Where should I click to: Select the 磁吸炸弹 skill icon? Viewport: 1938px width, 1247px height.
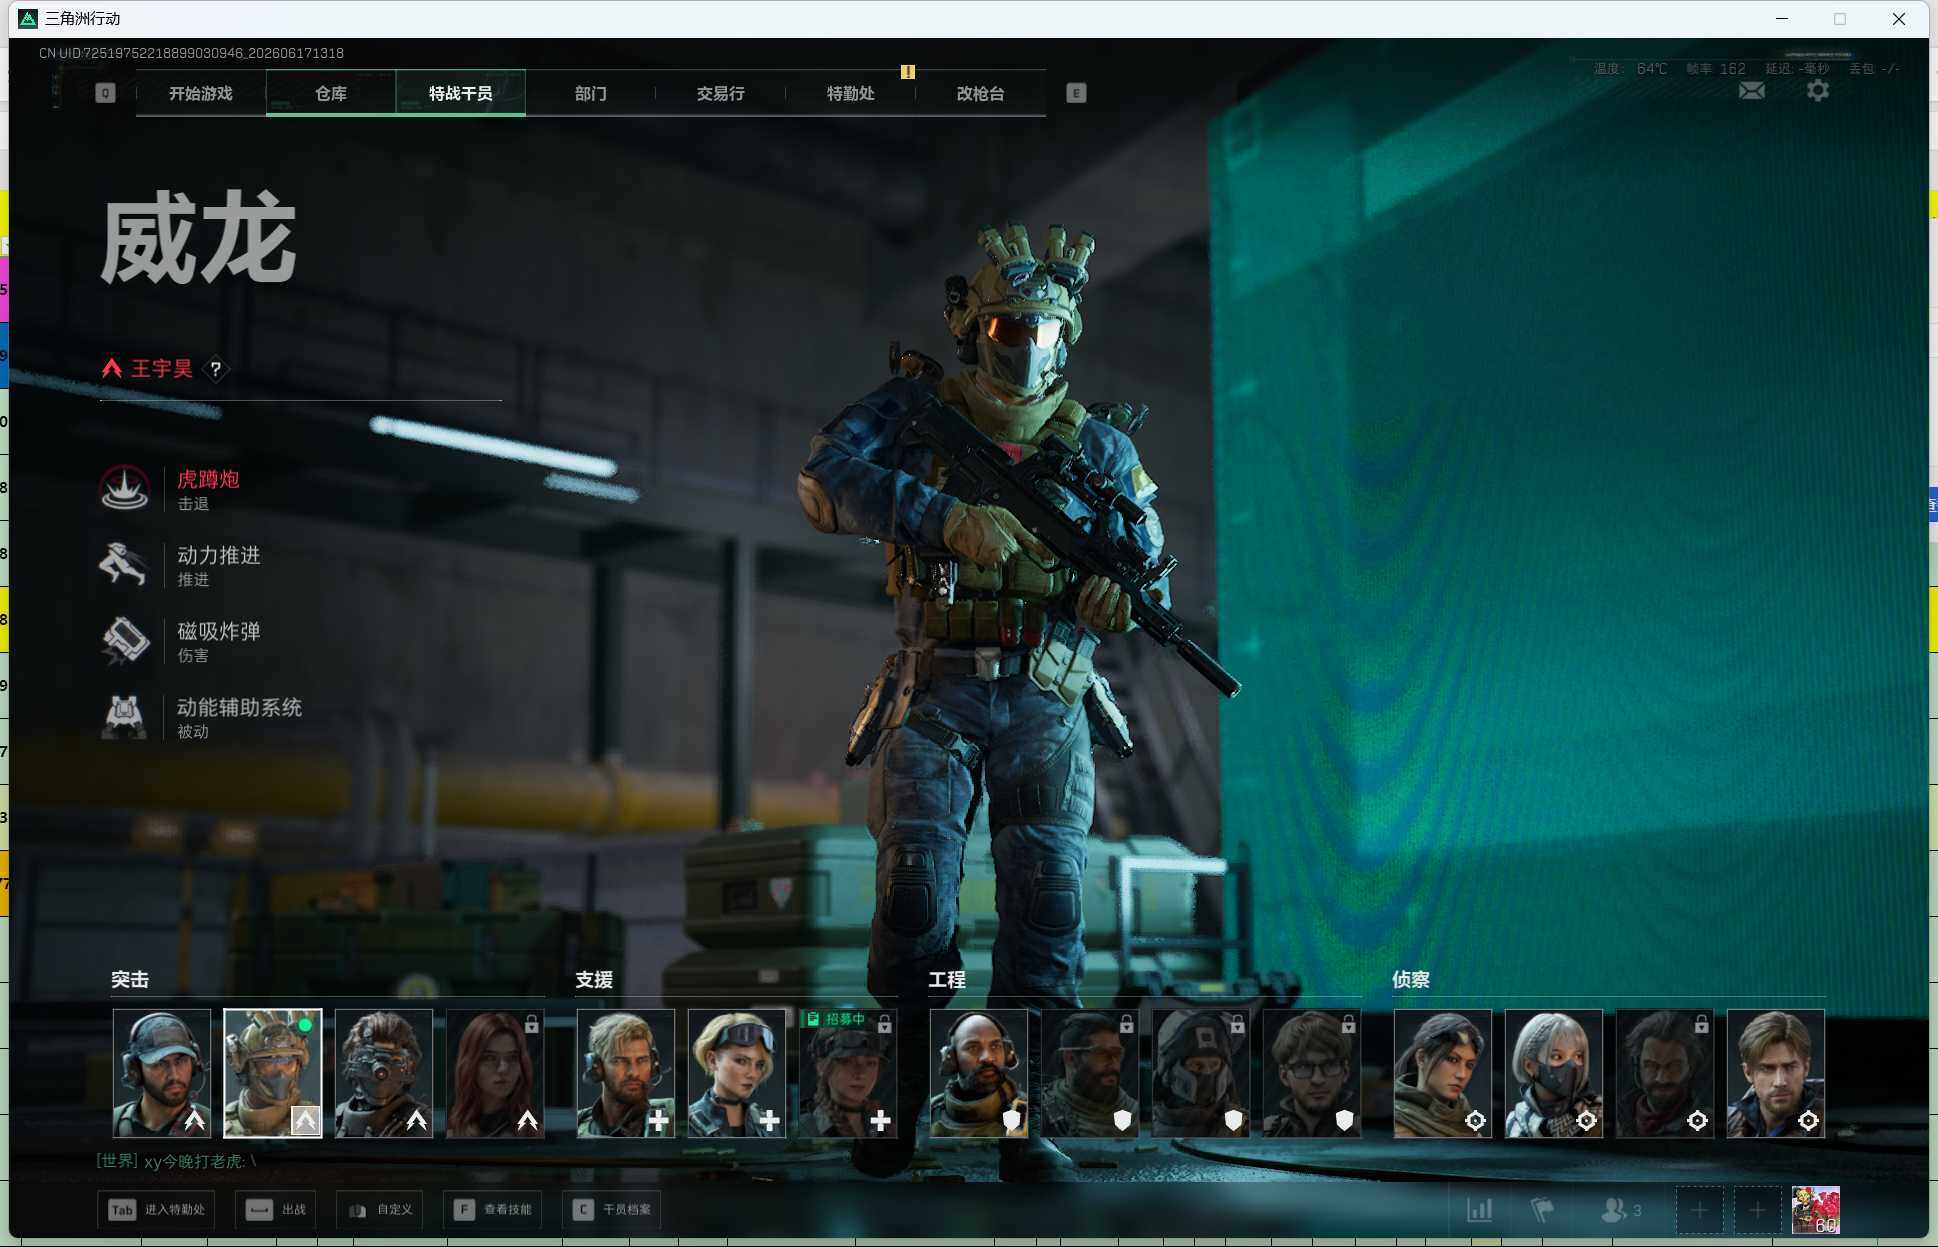(x=124, y=640)
